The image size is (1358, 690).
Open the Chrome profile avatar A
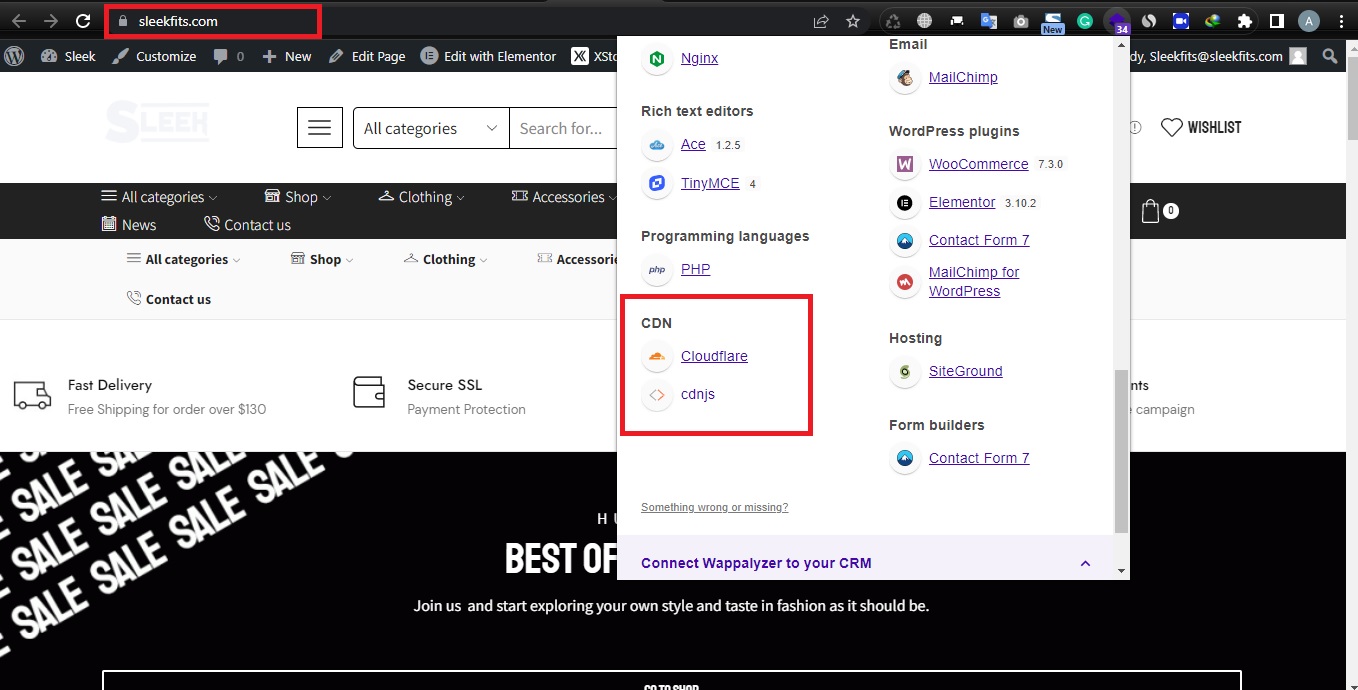[1309, 21]
